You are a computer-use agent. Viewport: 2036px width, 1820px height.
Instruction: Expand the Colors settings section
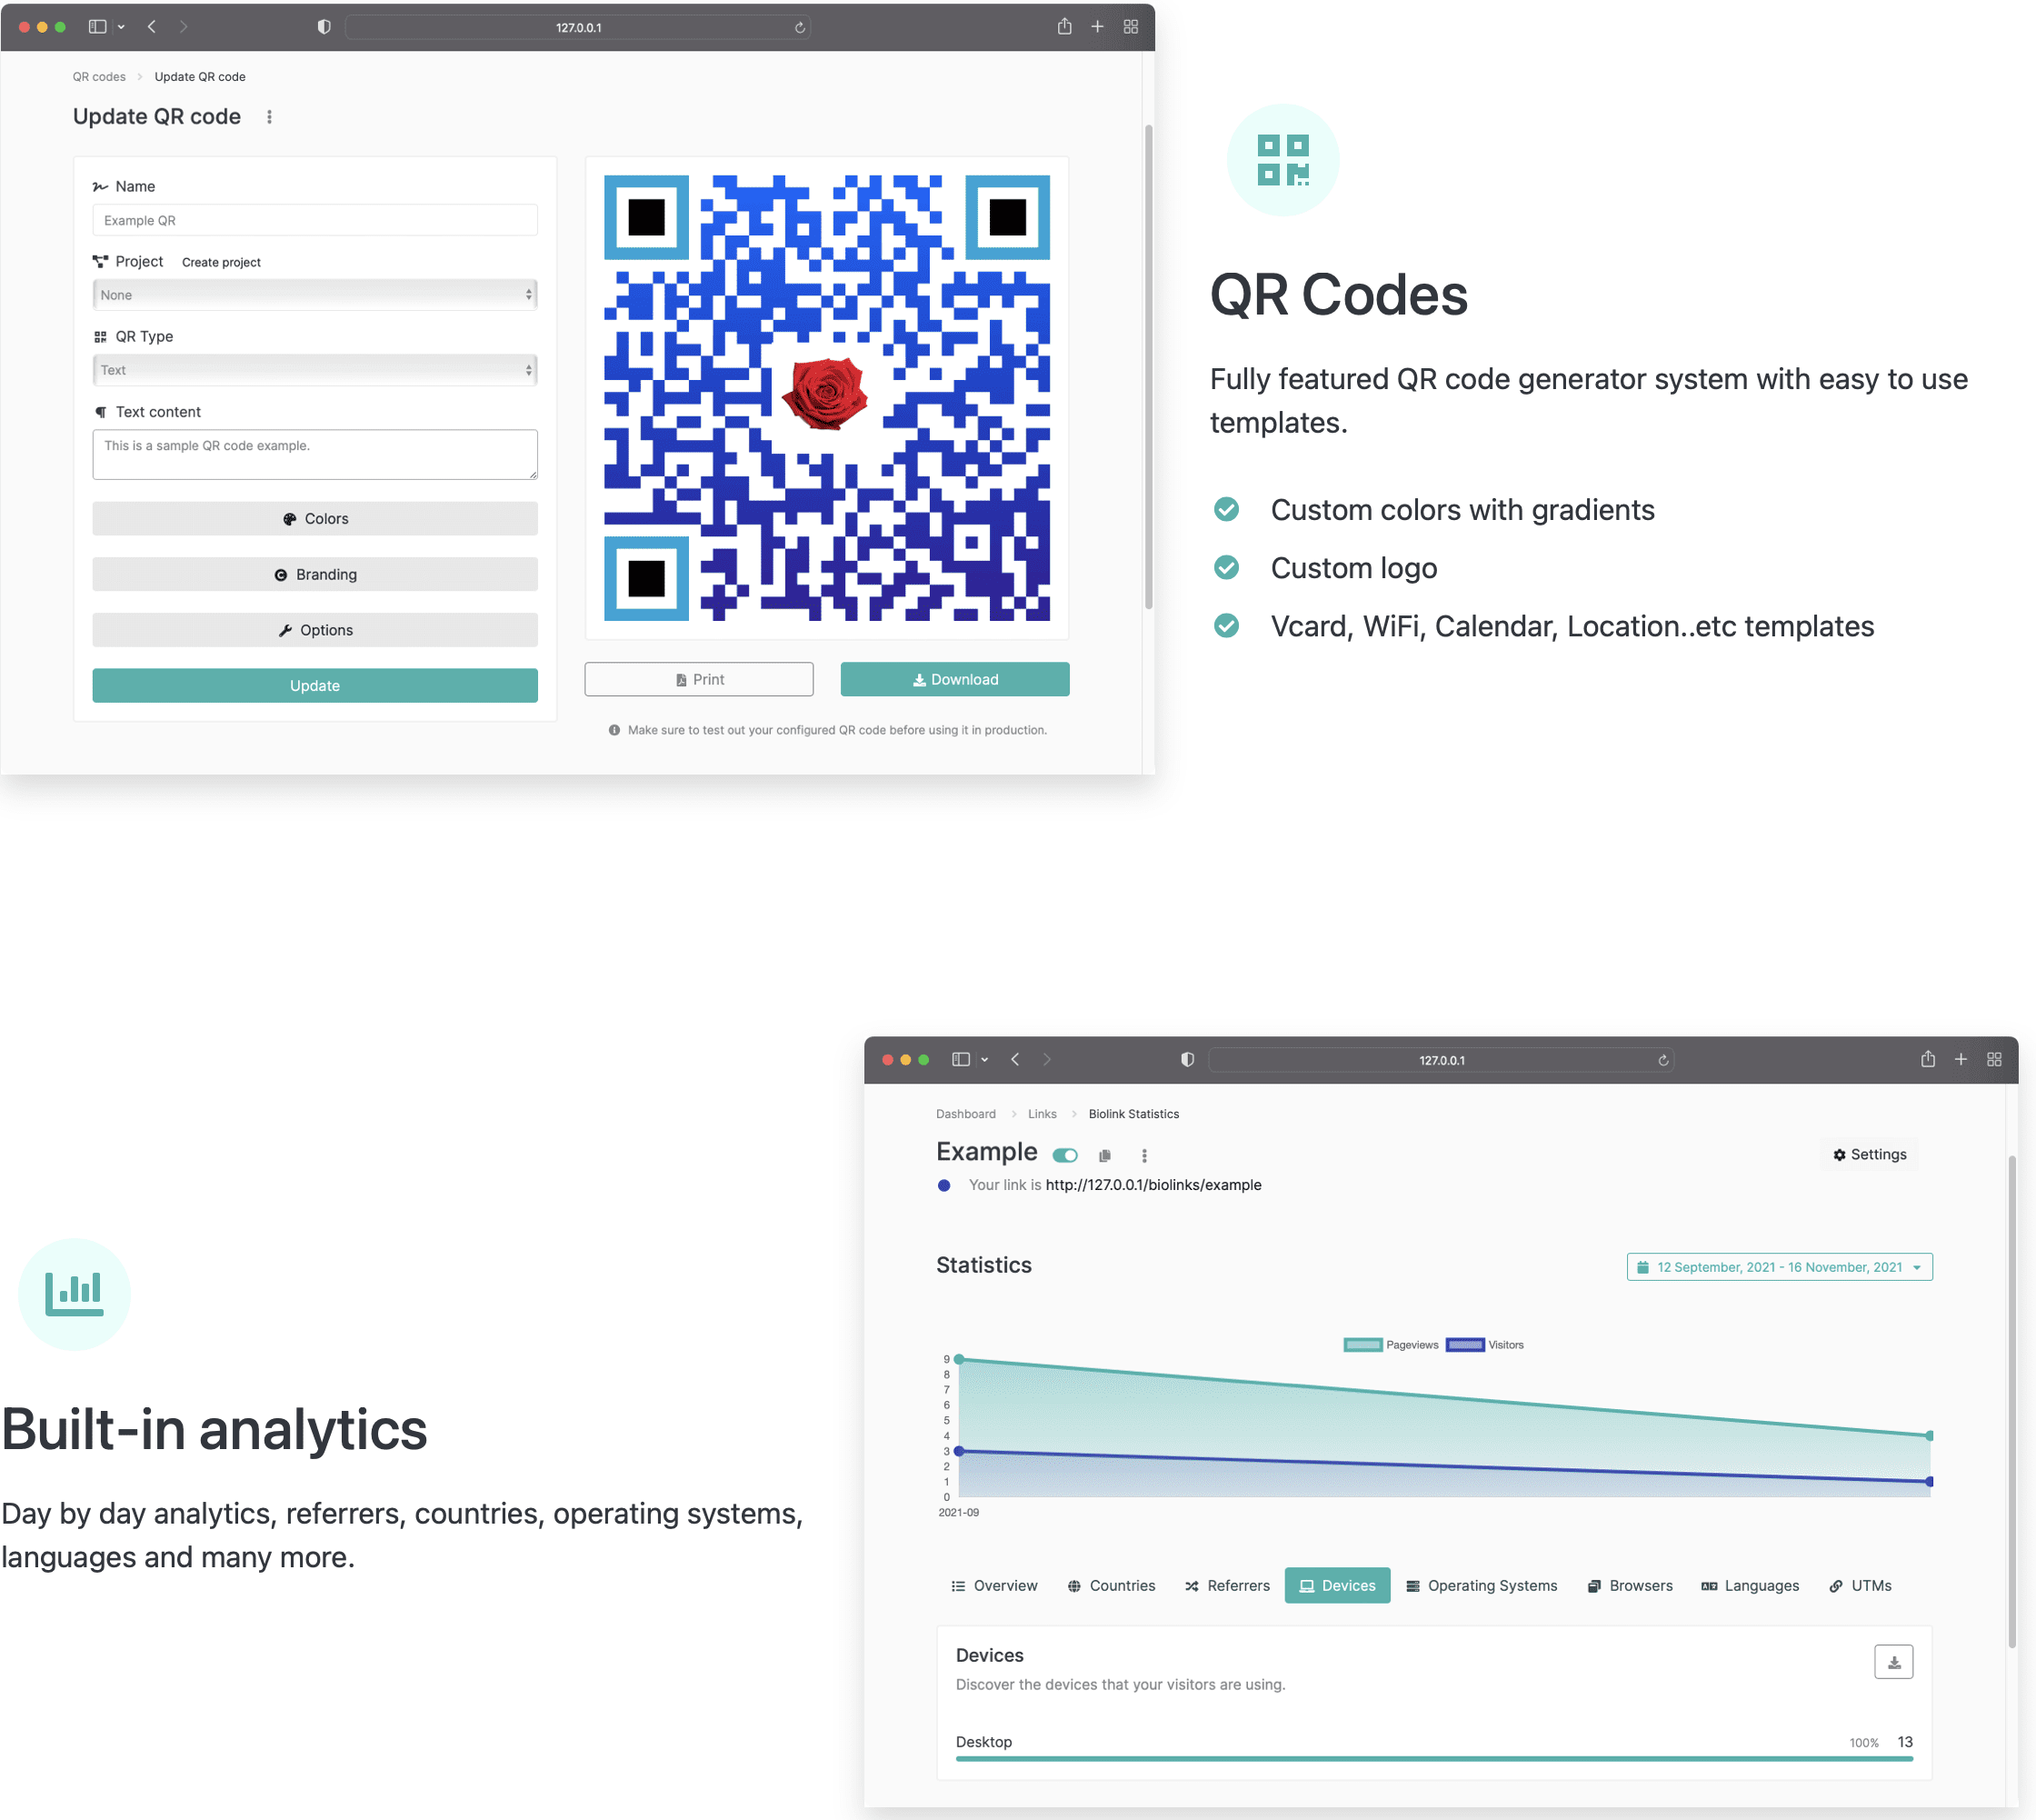pos(314,519)
